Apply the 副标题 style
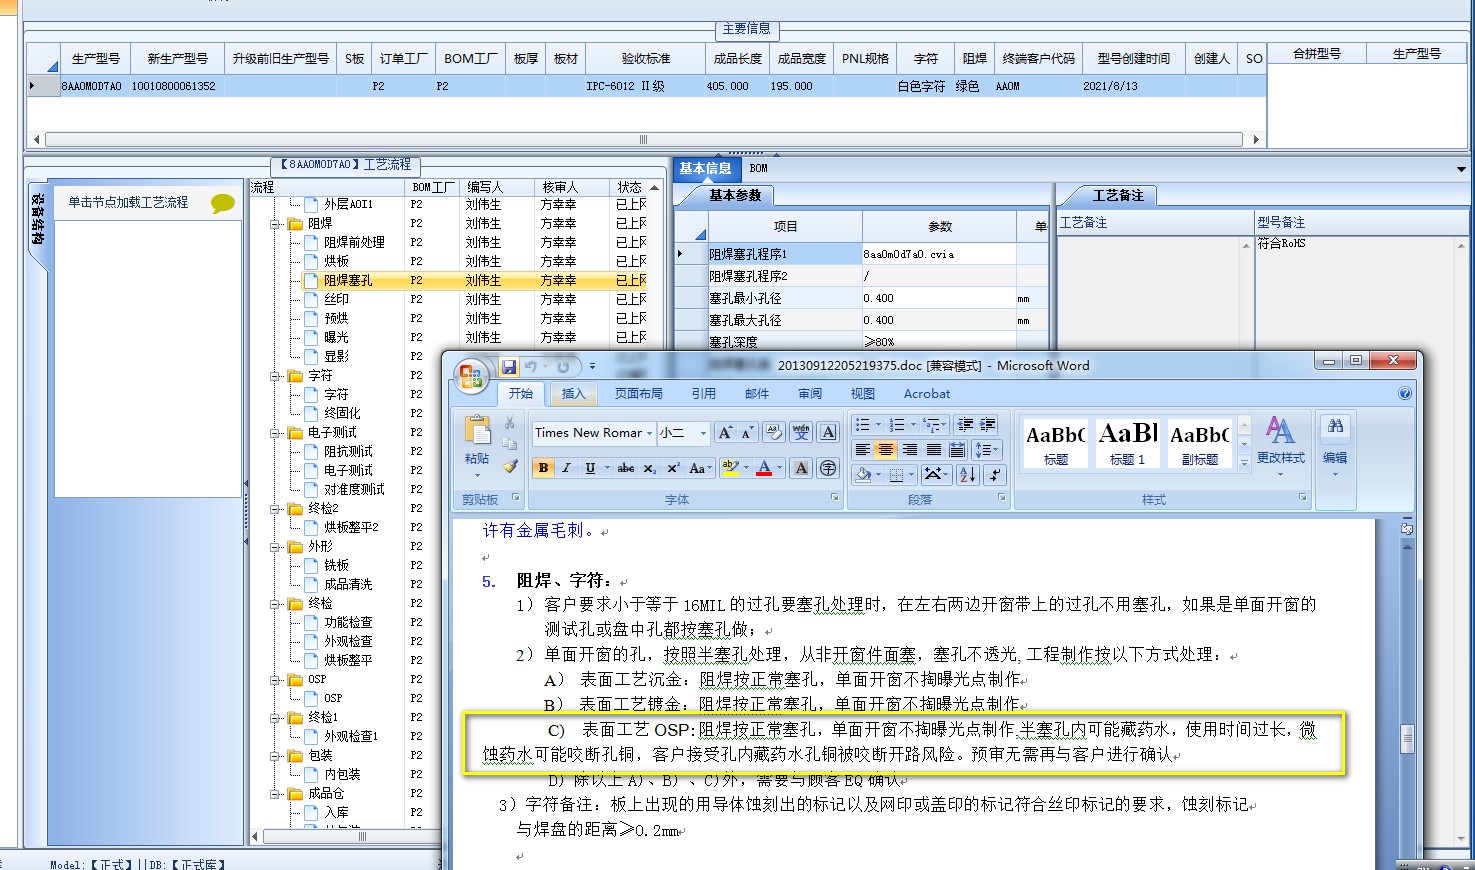1475x870 pixels. pos(1200,443)
